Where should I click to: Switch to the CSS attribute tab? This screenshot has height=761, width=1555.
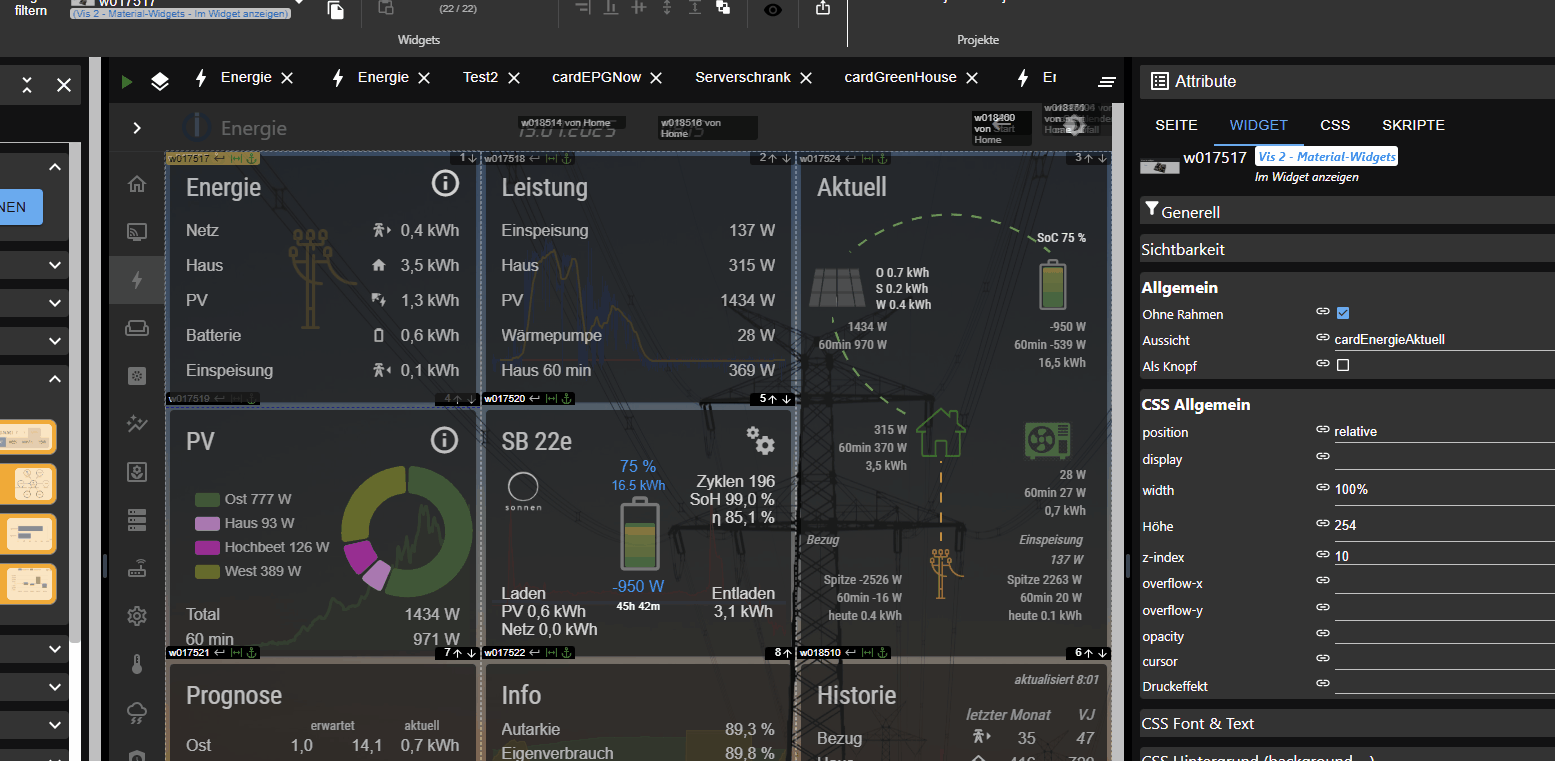coord(1335,125)
